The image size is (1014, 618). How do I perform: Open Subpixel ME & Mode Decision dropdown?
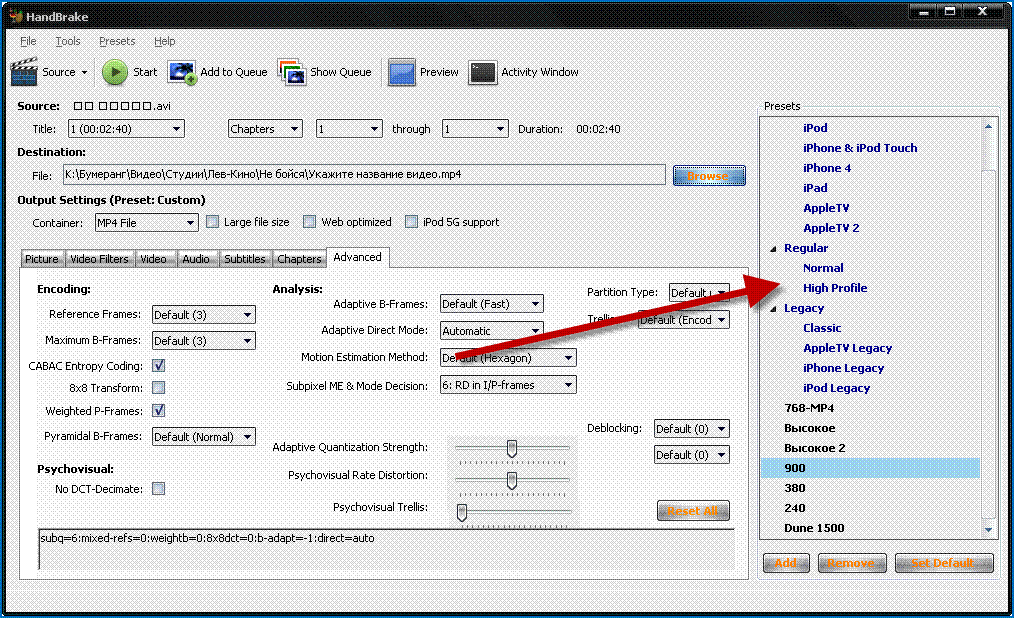pos(508,385)
